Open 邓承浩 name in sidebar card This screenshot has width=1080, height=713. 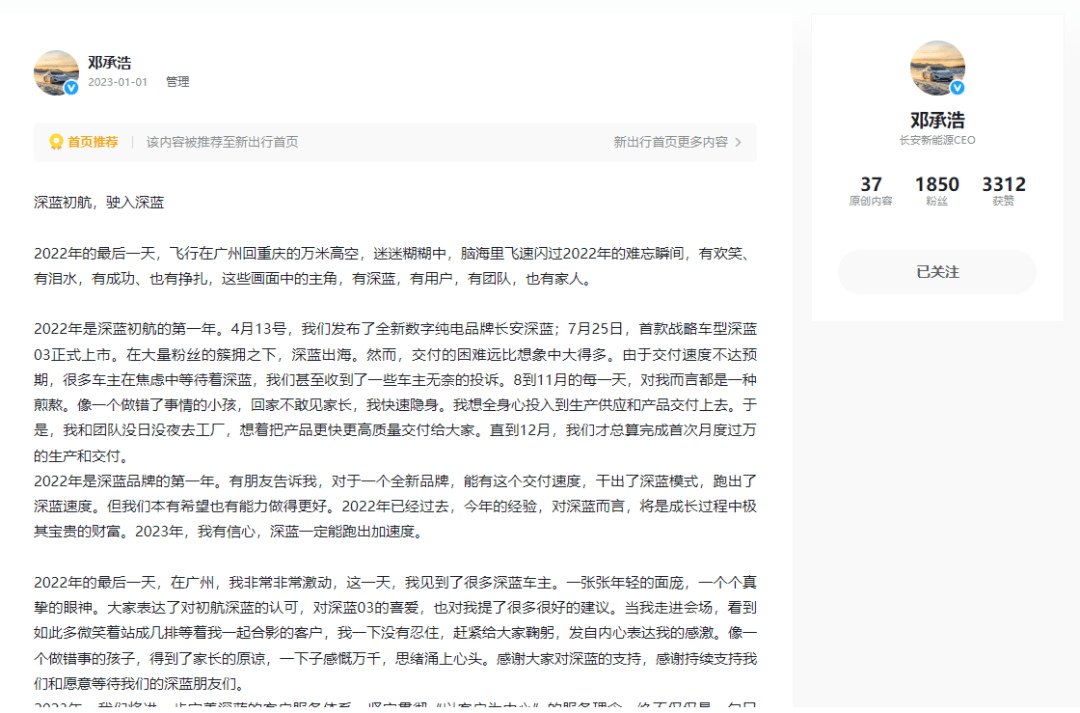[937, 121]
